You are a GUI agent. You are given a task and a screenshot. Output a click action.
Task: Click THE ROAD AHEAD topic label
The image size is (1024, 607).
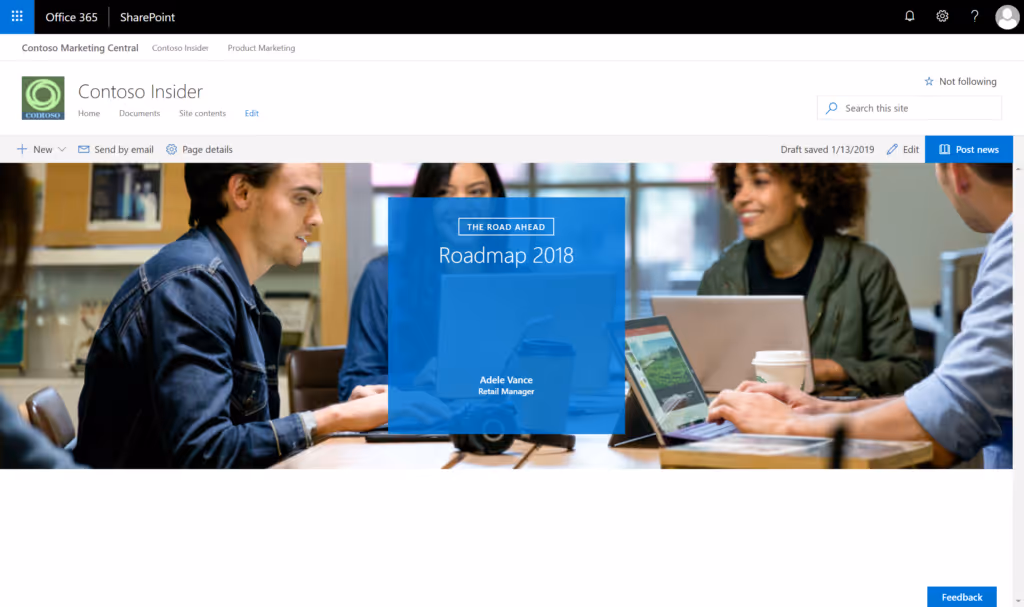505,227
